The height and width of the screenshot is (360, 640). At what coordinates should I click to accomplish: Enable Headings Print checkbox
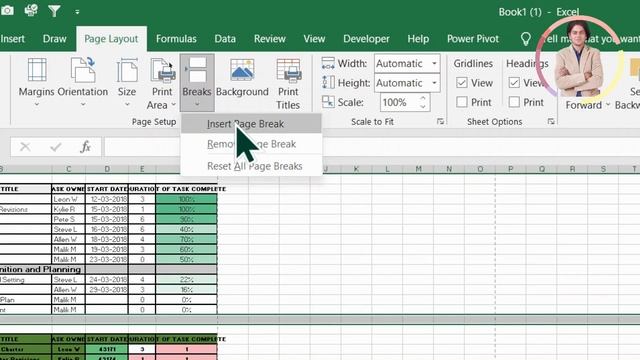(x=514, y=102)
